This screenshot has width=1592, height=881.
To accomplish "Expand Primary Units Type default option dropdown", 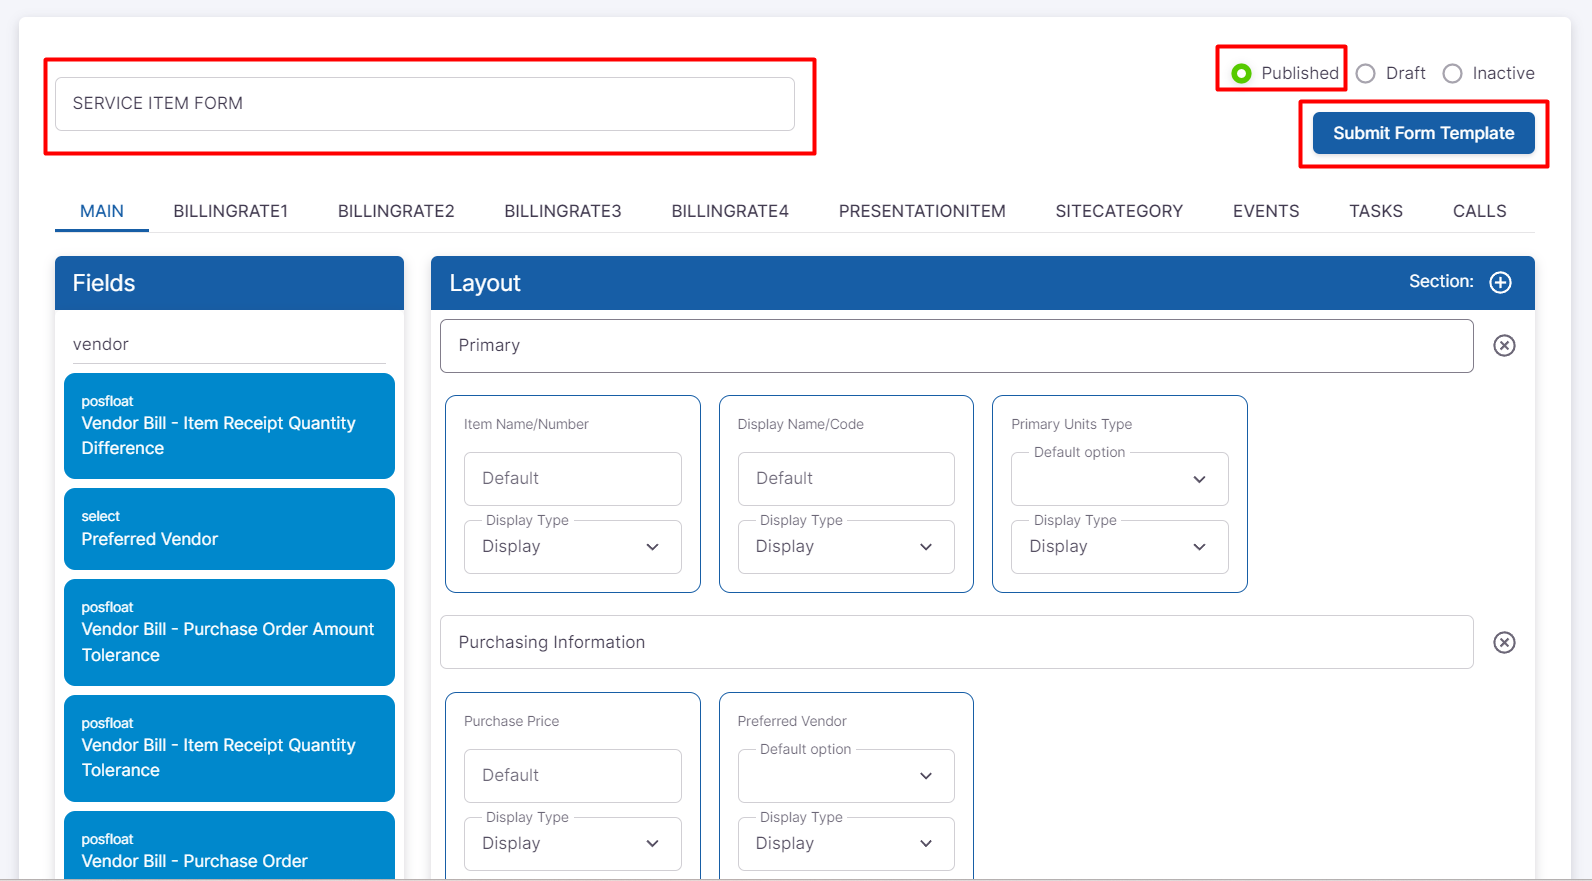I will (x=1119, y=479).
